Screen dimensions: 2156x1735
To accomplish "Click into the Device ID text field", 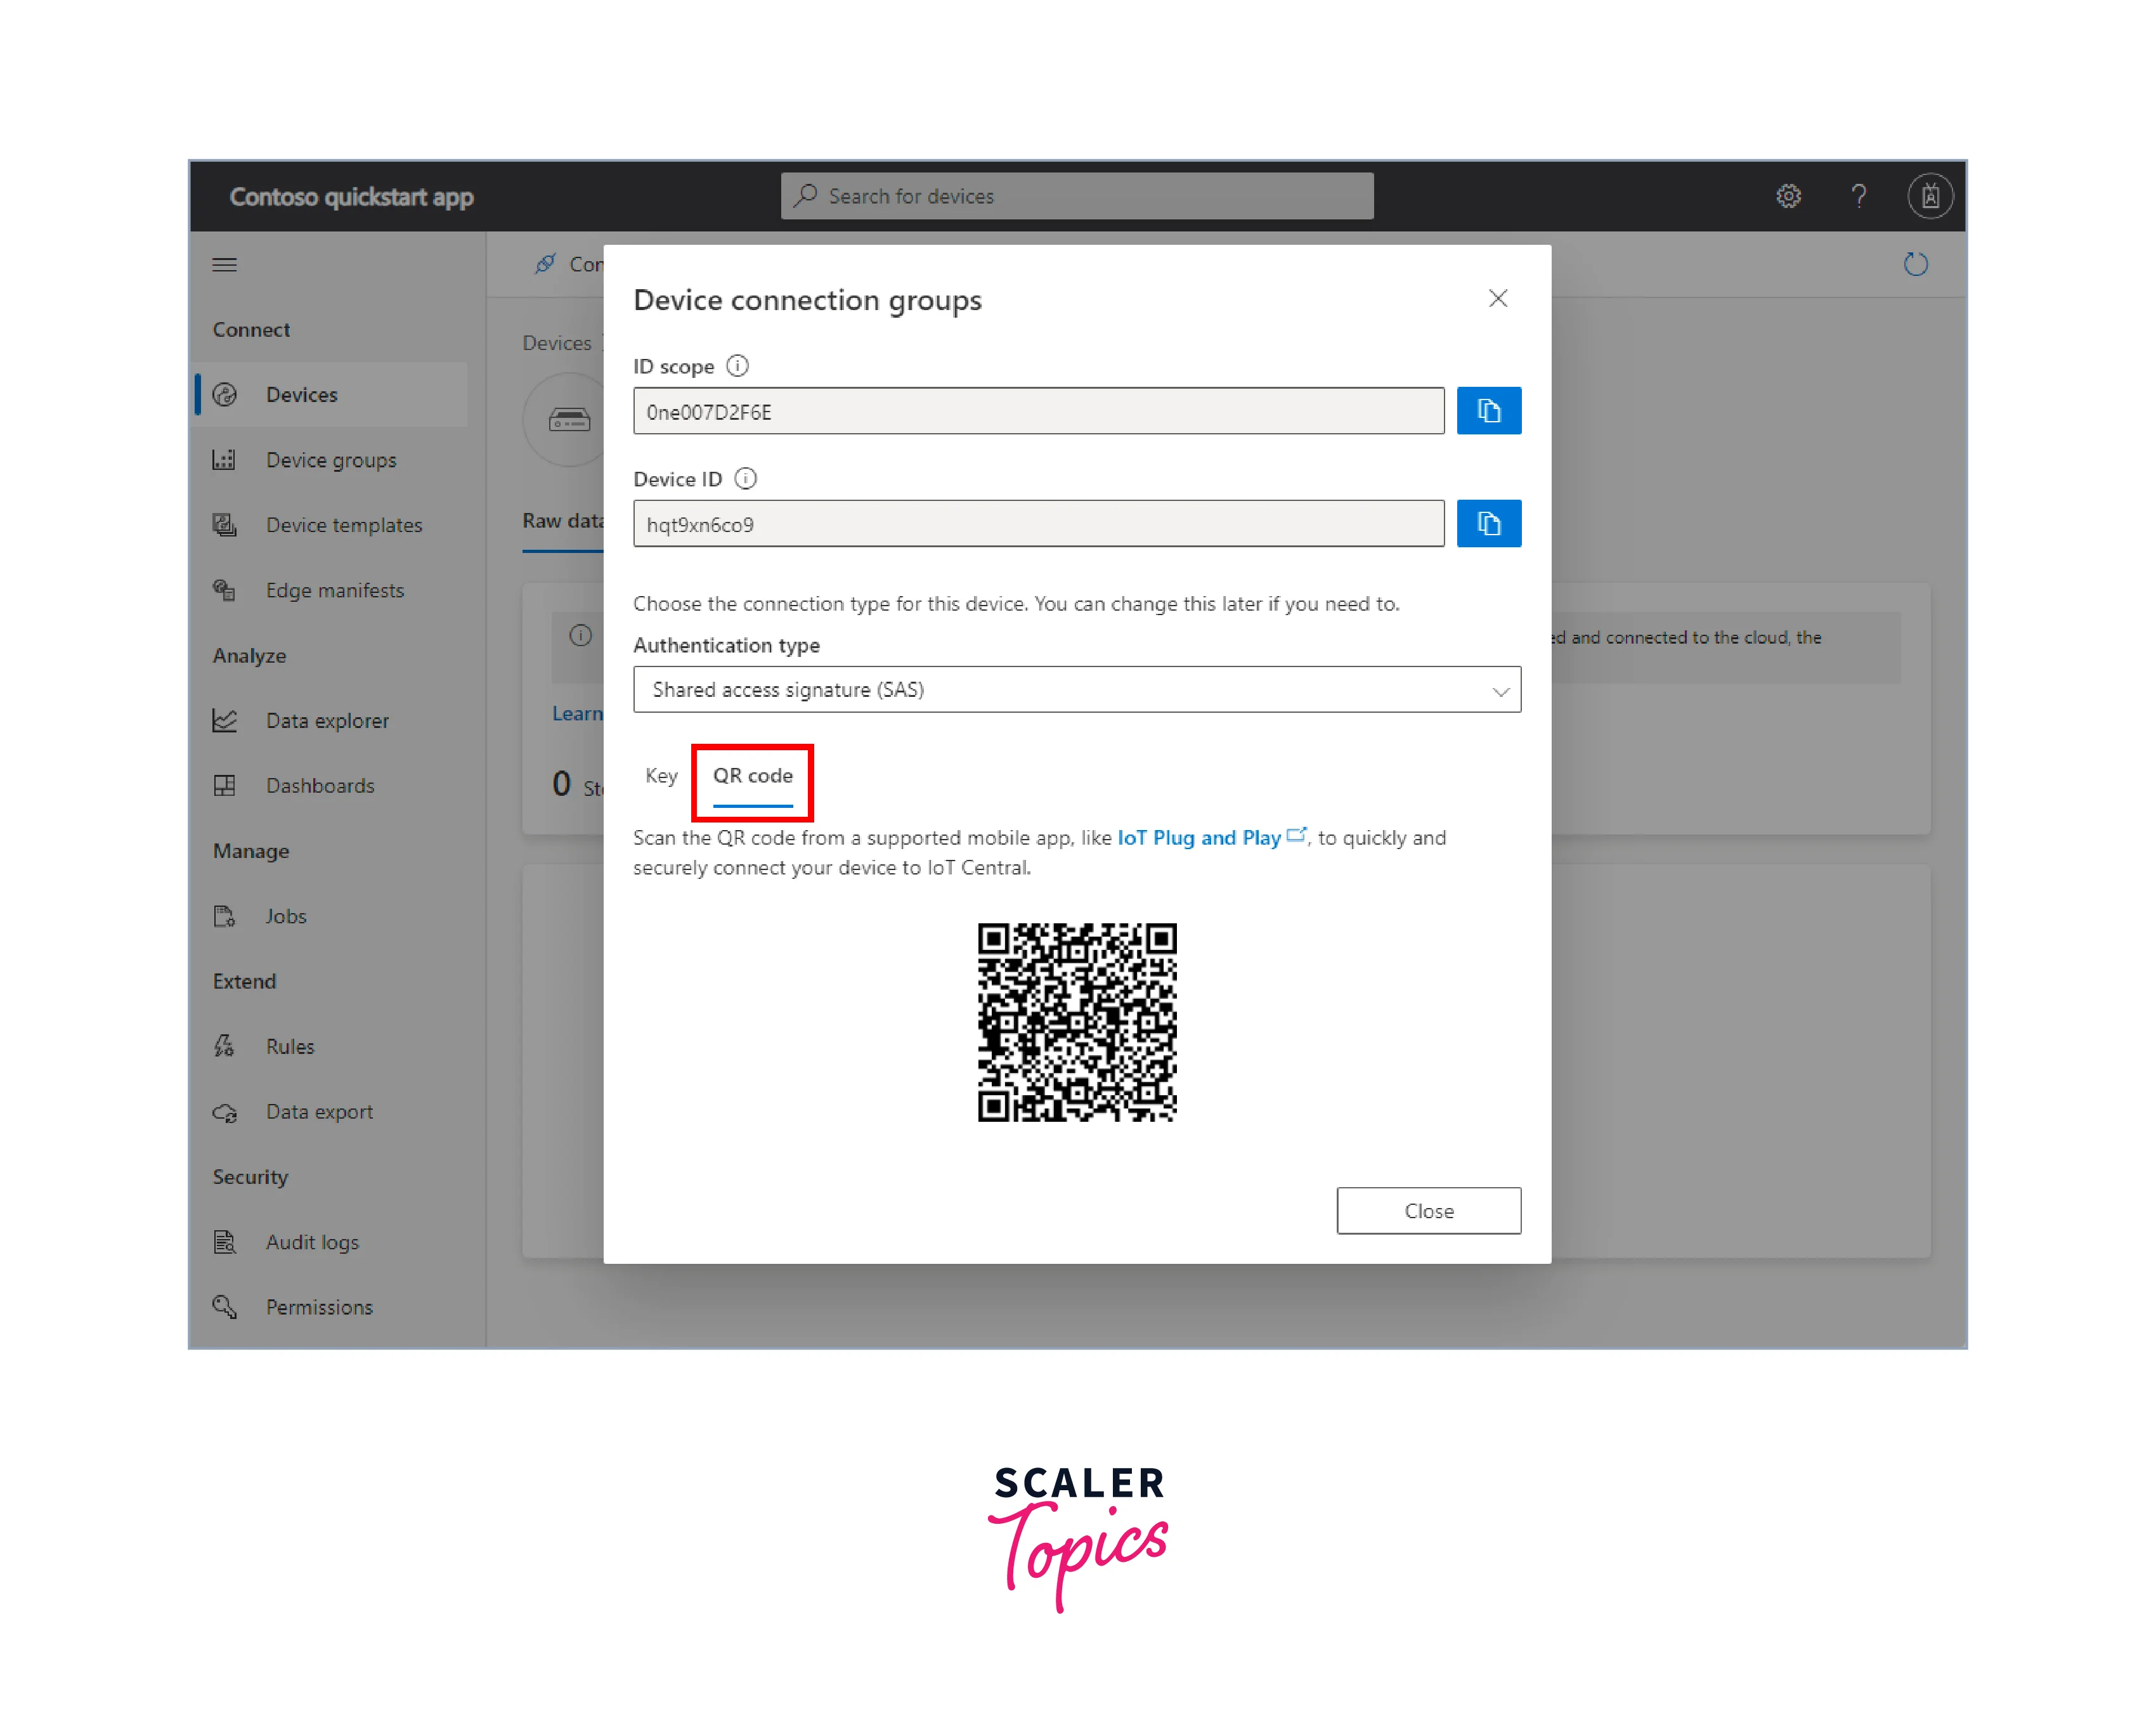I will pyautogui.click(x=1038, y=524).
